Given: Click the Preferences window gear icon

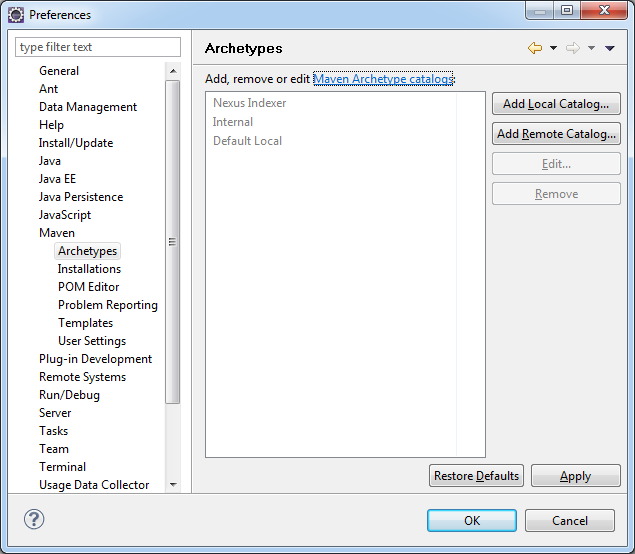Looking at the screenshot, I should [16, 15].
